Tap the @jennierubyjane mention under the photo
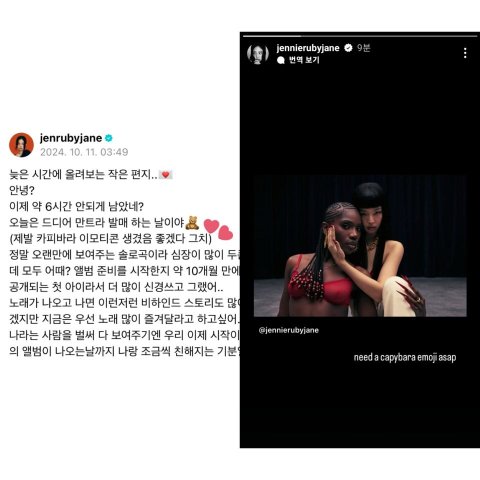Viewport: 480px width, 480px height. click(x=289, y=330)
